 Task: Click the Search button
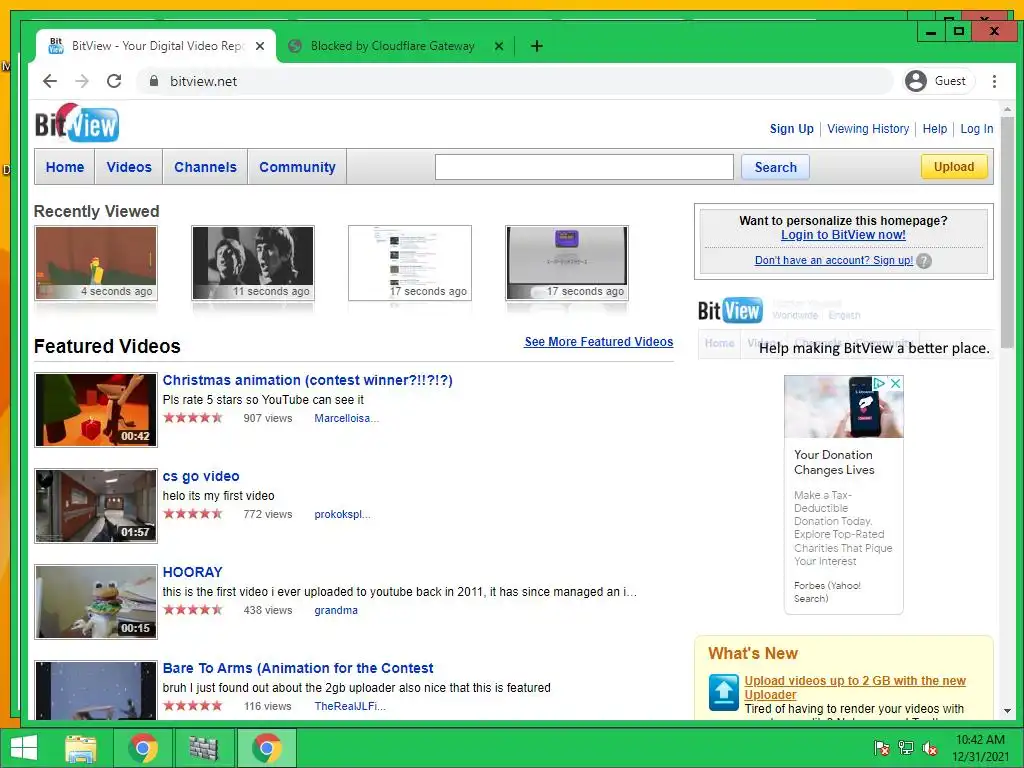[x=775, y=167]
